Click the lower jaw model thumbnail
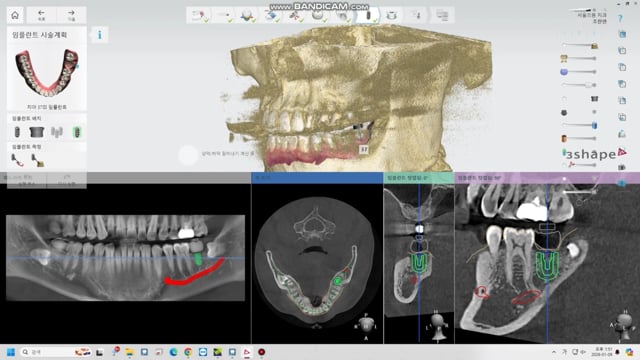This screenshot has height=360, width=640. [x=47, y=73]
